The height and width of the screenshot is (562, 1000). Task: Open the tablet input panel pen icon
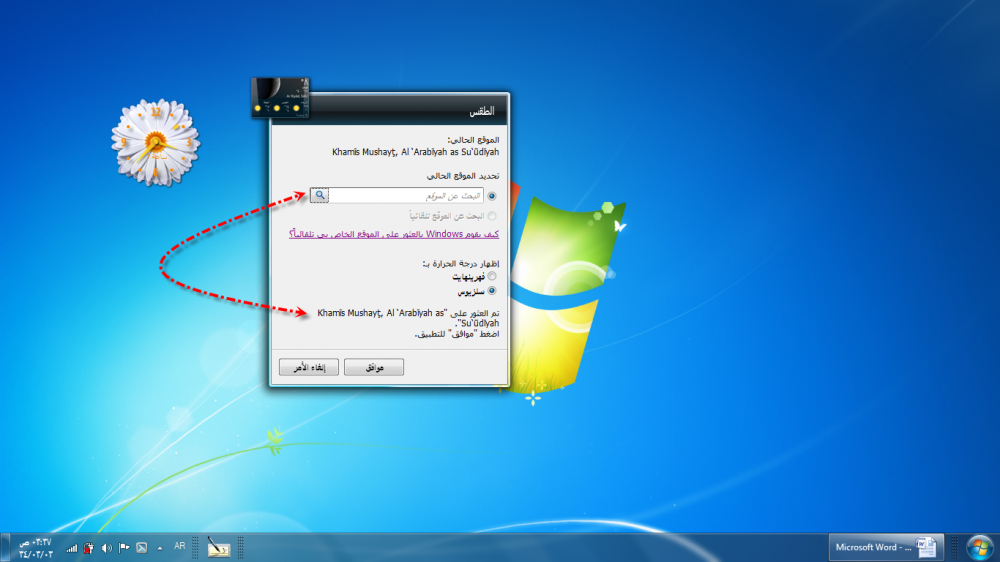click(x=219, y=547)
